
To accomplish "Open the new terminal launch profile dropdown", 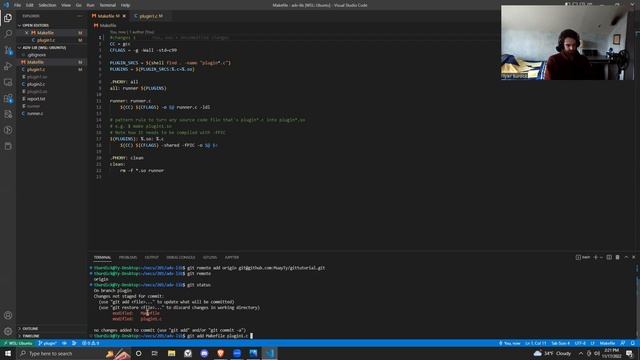I will coord(601,258).
